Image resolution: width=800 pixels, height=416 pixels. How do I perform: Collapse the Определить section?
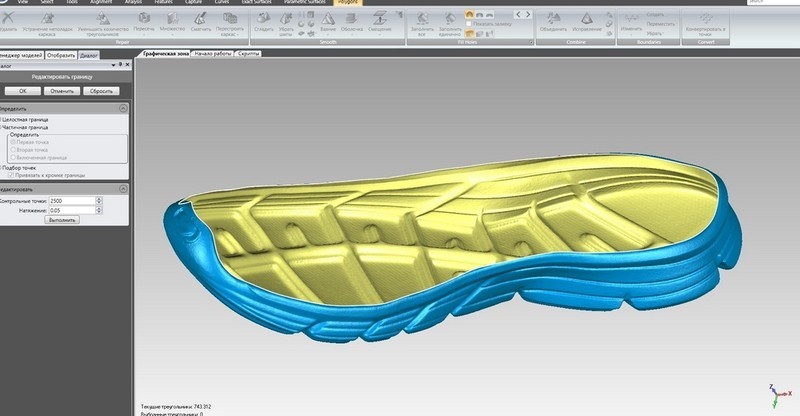point(122,107)
